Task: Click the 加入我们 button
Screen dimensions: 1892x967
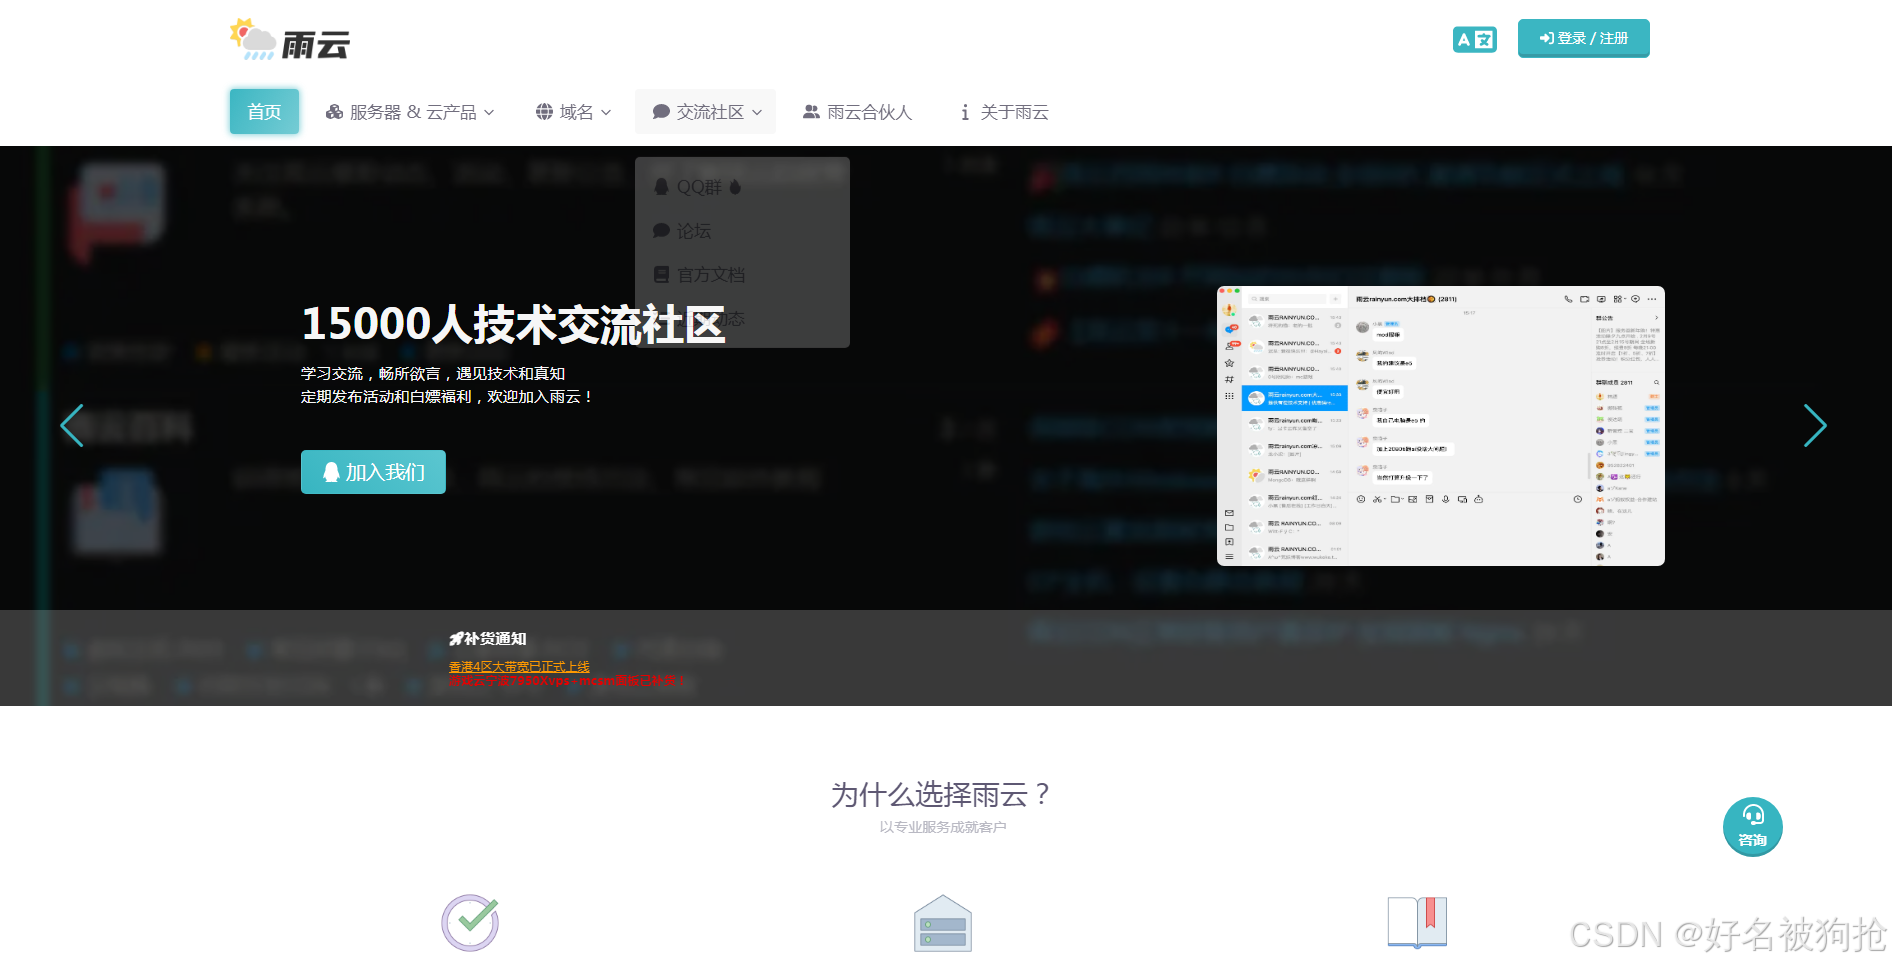Action: tap(373, 472)
